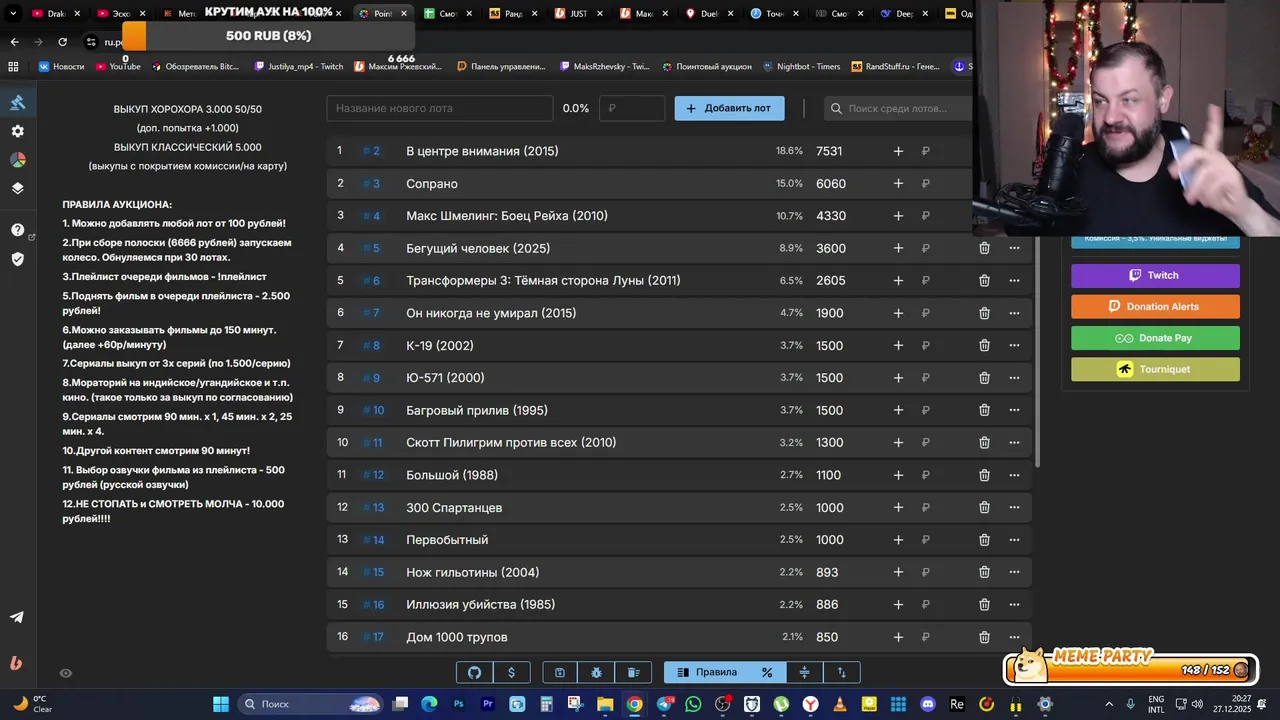Screen dimensions: 1280x720
Task: Open the YouTube bookmark
Action: [117, 66]
